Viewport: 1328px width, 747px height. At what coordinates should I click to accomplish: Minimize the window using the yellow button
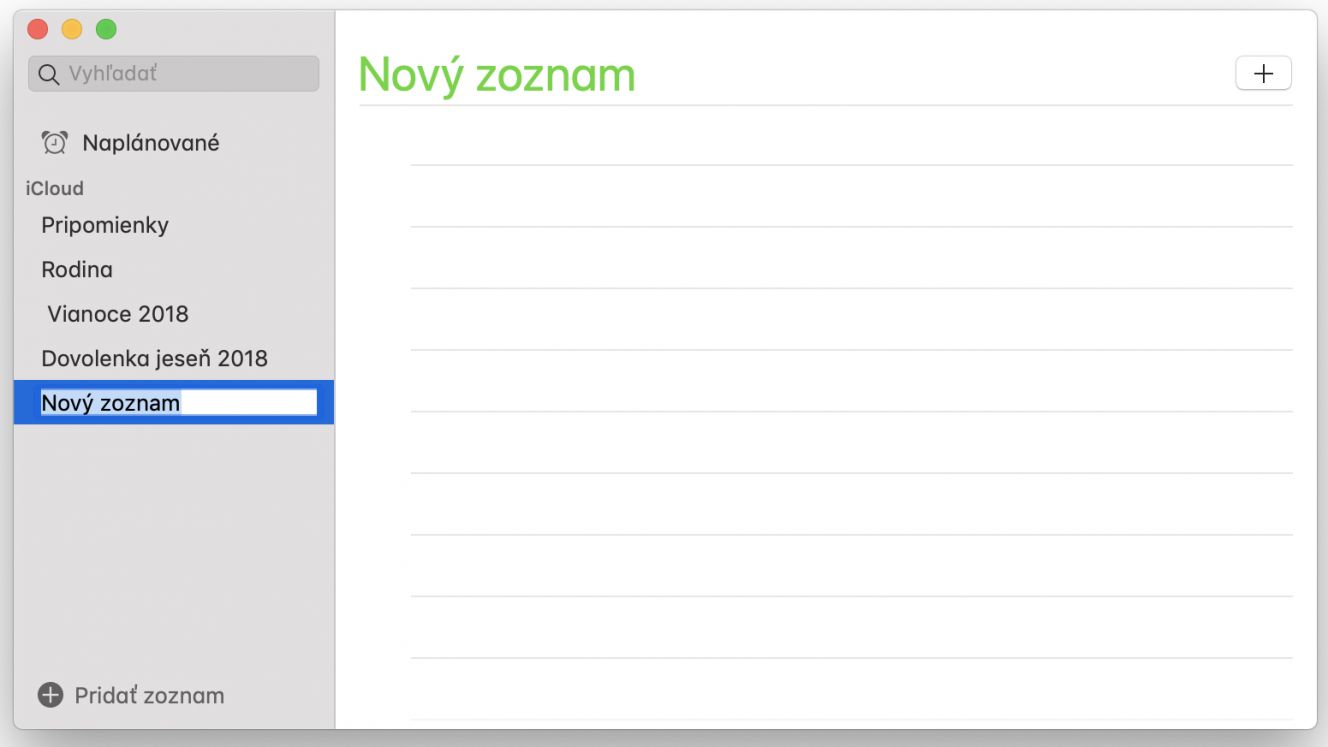coord(72,29)
